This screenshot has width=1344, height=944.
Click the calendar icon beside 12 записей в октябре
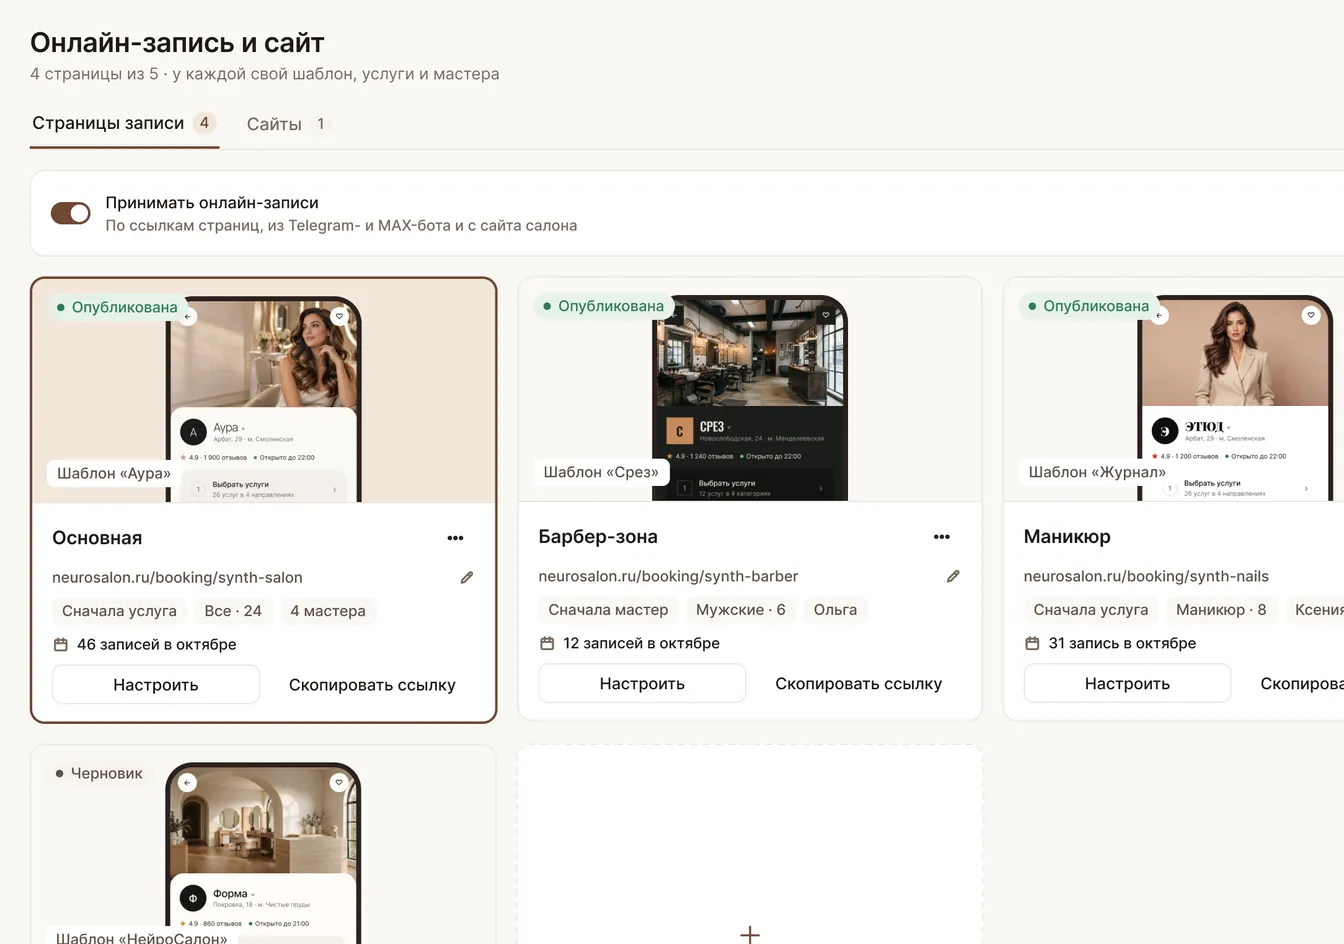tap(547, 644)
